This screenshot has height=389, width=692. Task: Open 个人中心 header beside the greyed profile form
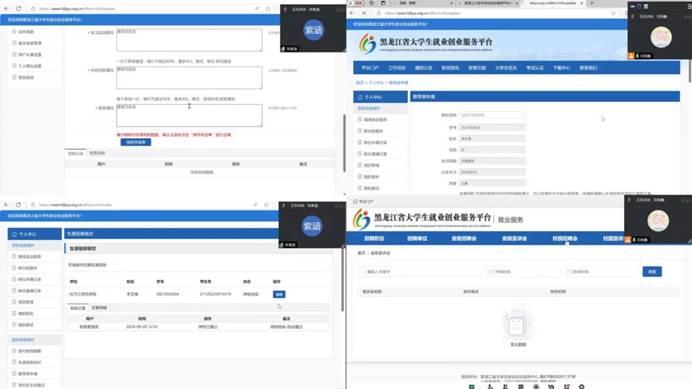380,97
